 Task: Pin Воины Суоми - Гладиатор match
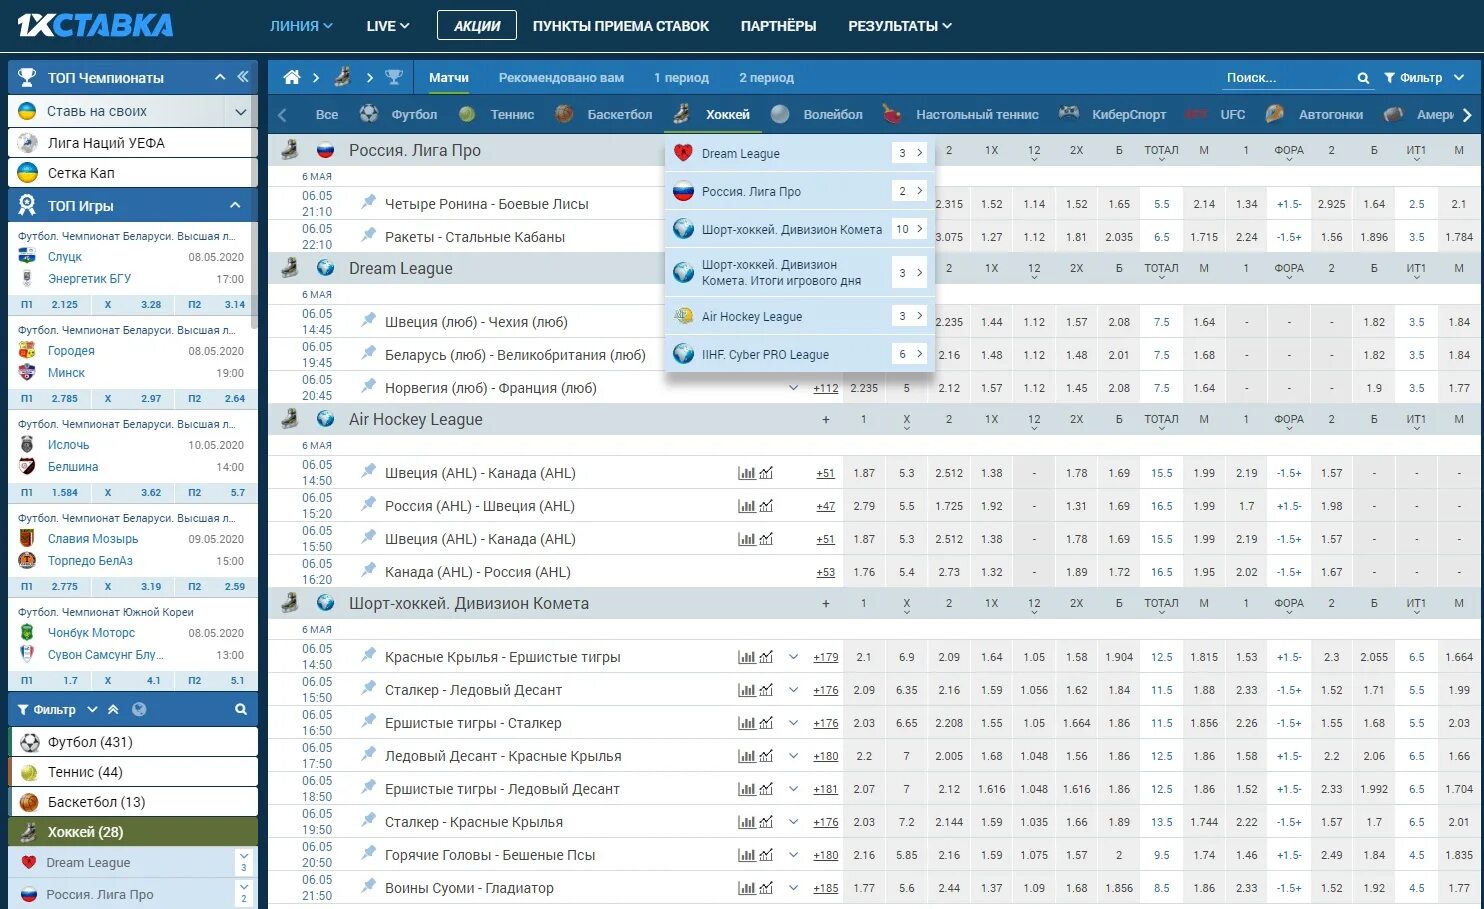click(x=368, y=886)
